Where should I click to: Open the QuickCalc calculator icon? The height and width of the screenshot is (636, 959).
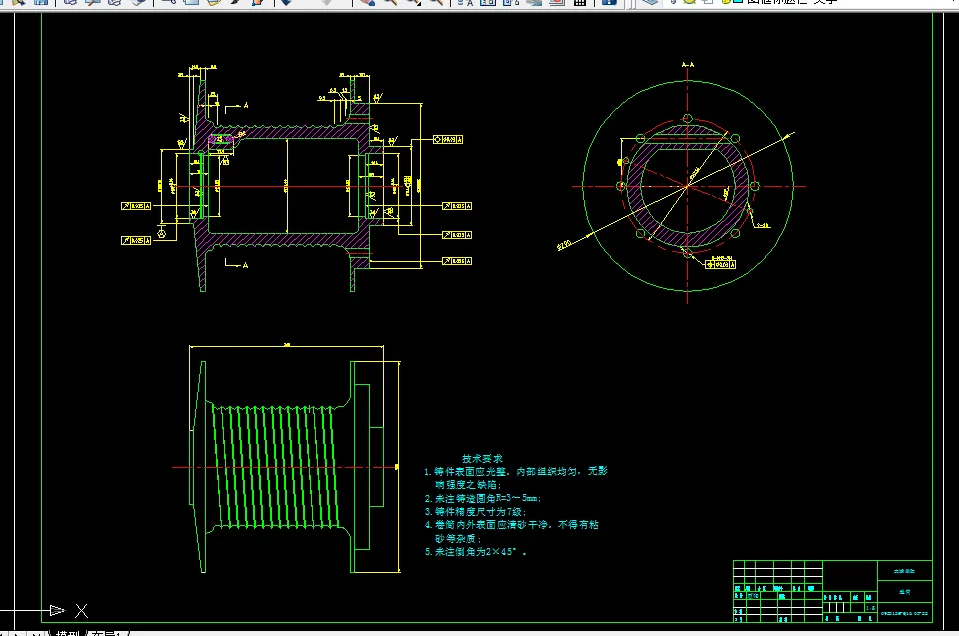[x=582, y=2]
